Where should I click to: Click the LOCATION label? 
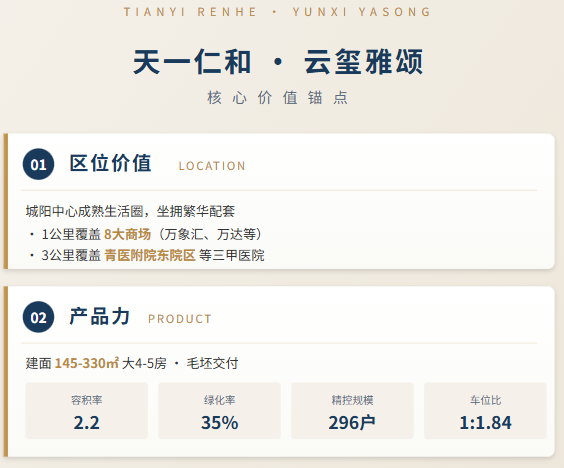pos(212,166)
